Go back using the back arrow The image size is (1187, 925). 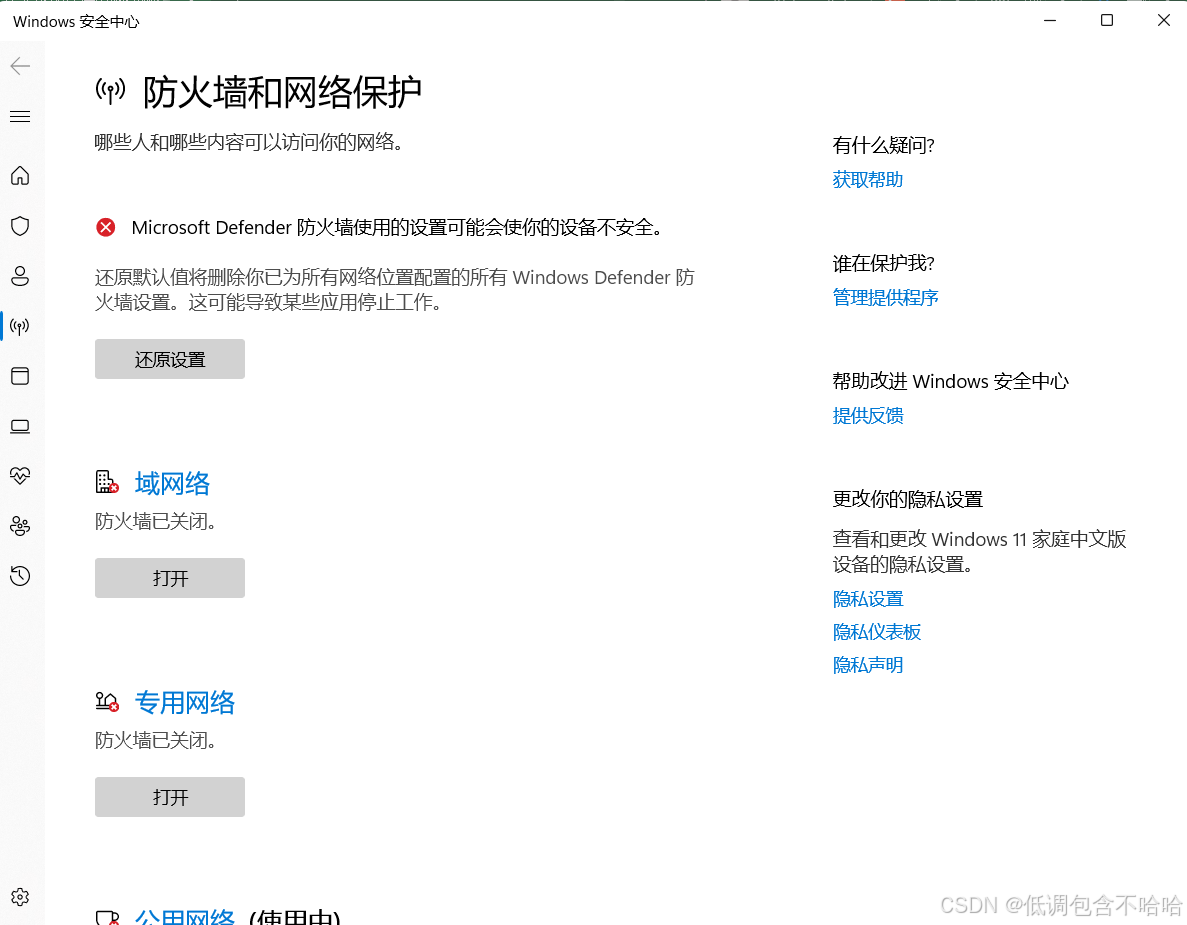pos(20,66)
